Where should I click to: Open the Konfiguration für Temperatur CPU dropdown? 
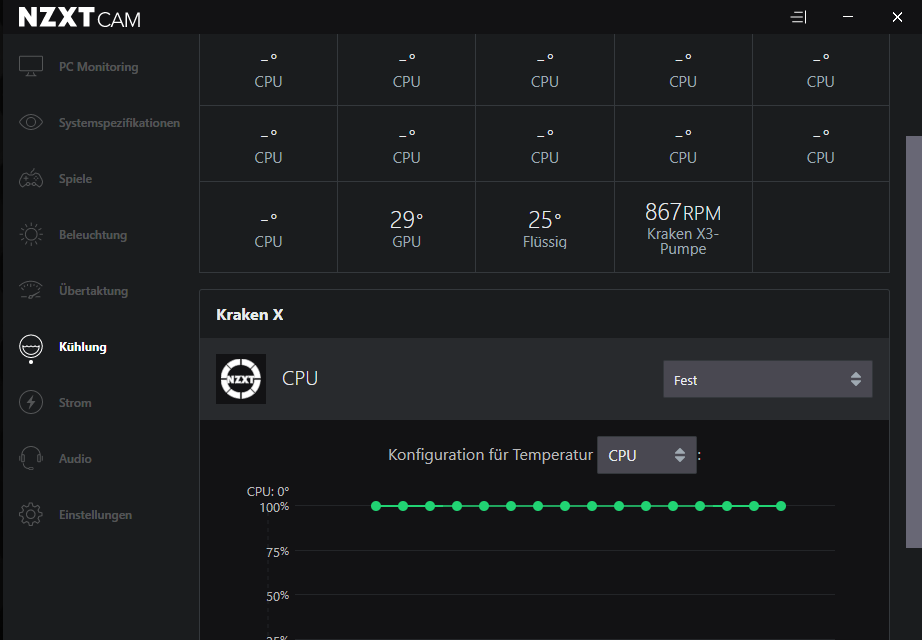[647, 455]
